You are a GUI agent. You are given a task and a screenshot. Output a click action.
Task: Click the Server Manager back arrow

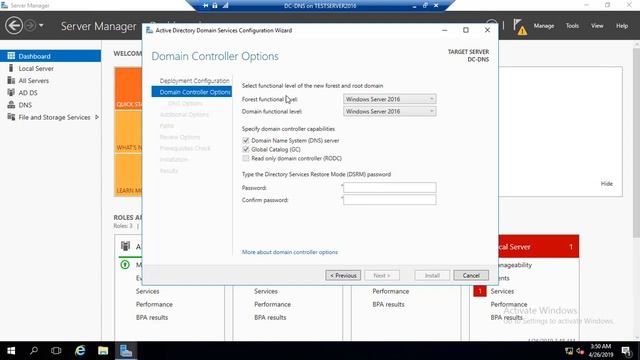14,26
